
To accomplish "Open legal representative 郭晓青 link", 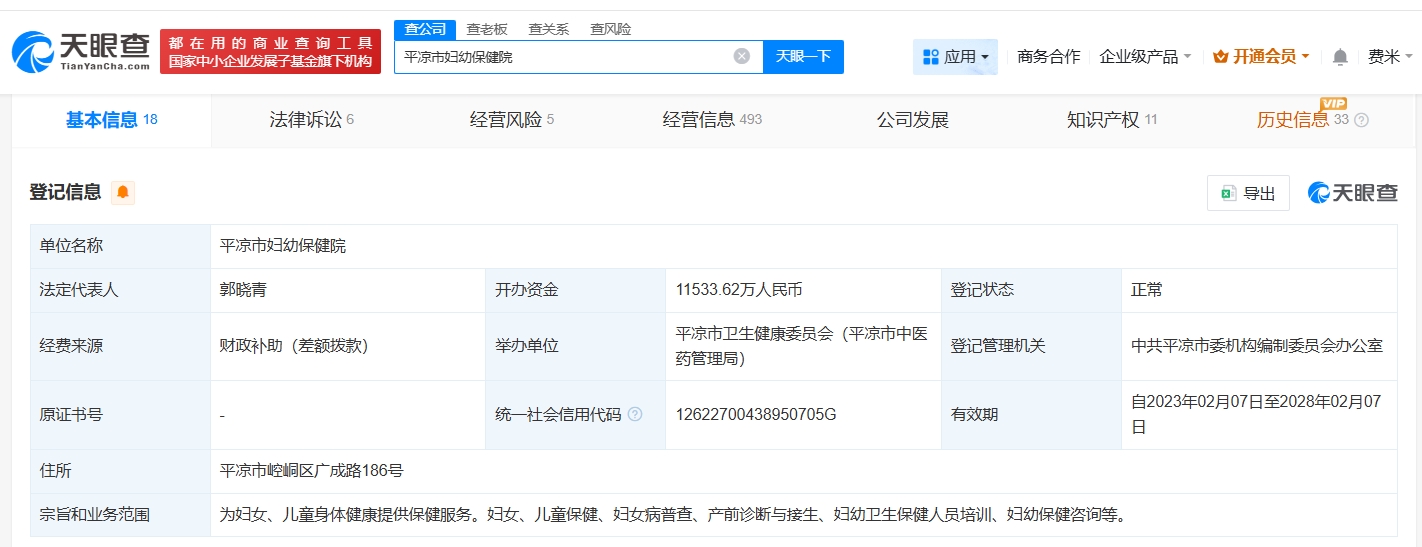I will (243, 290).
